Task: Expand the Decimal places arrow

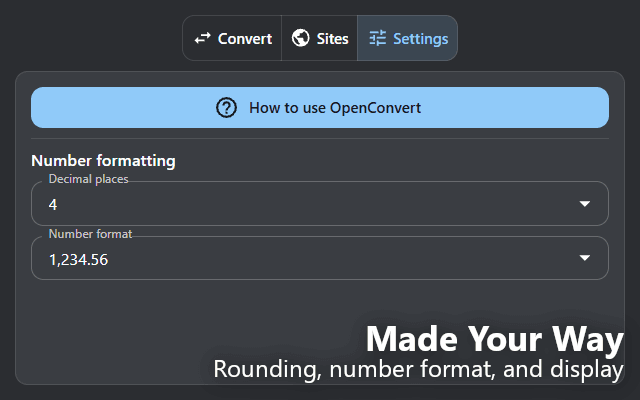Action: click(584, 204)
